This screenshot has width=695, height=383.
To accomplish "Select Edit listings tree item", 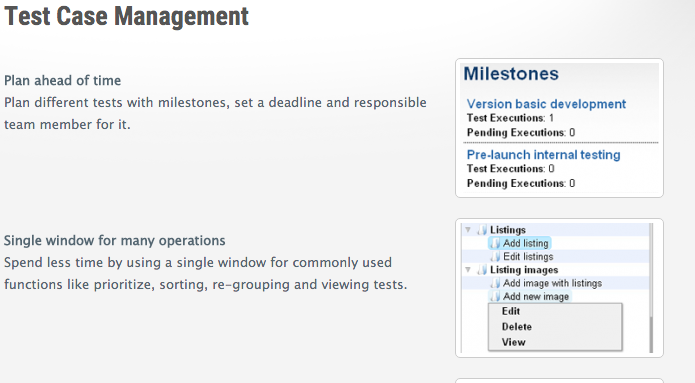I will (528, 256).
